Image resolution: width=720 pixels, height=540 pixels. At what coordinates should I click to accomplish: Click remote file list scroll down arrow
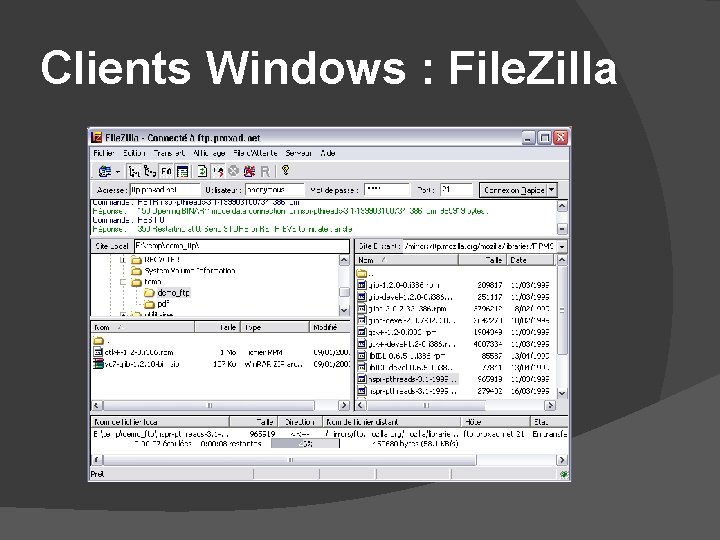tap(562, 393)
